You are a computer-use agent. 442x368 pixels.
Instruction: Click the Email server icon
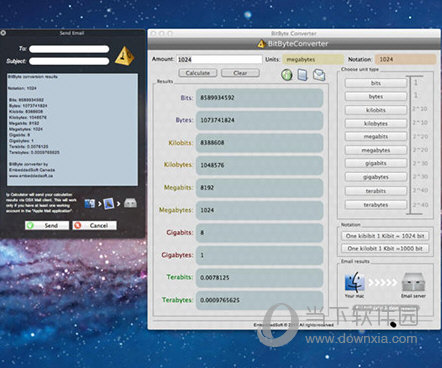[x=413, y=282]
